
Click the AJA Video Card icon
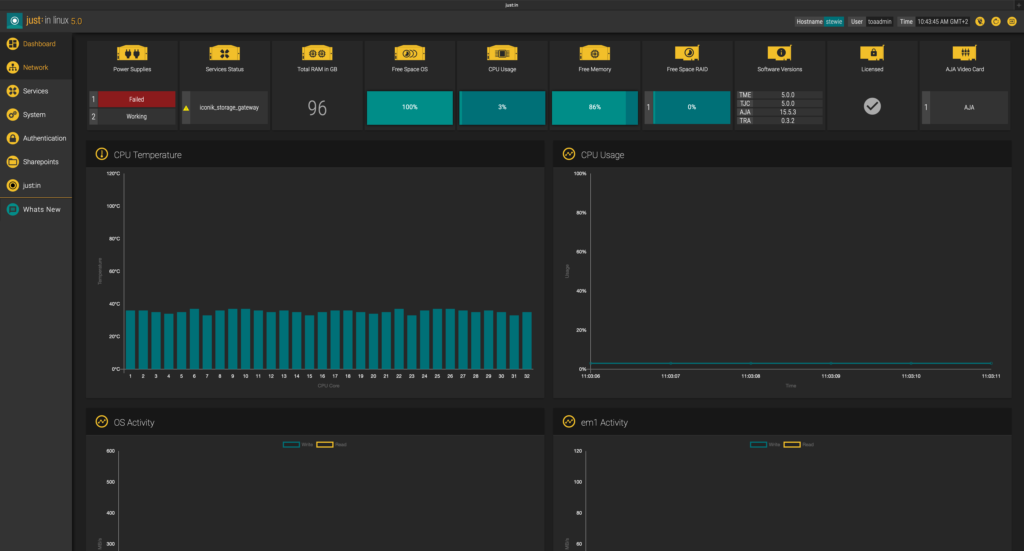coord(965,53)
